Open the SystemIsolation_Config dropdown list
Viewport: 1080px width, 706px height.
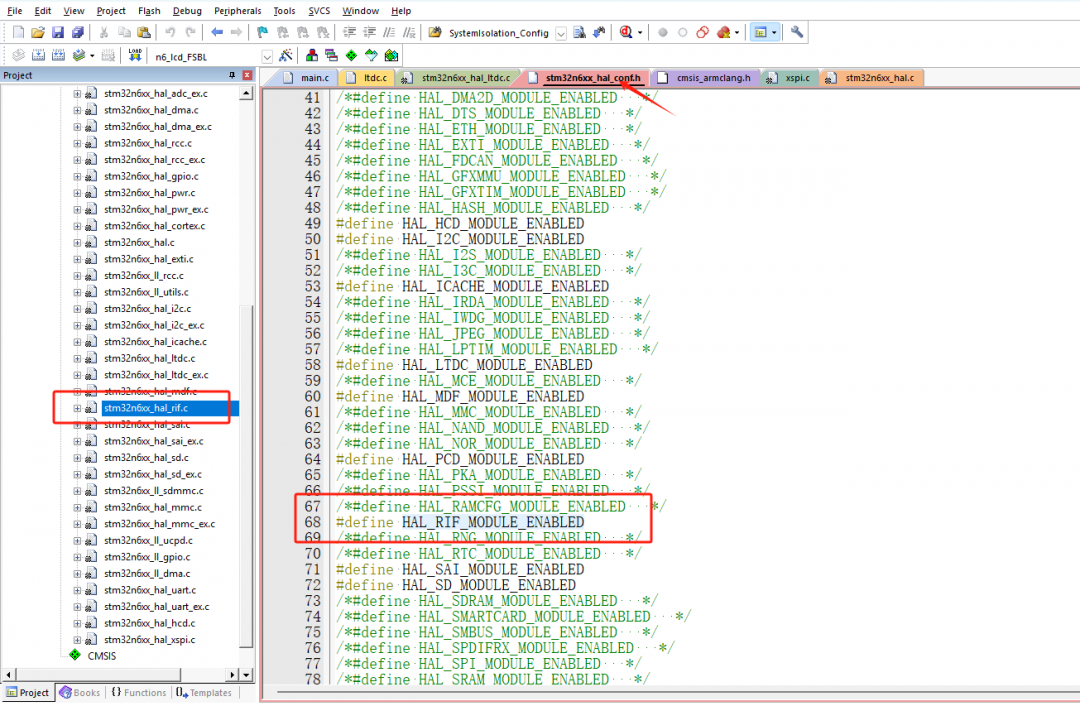(560, 32)
